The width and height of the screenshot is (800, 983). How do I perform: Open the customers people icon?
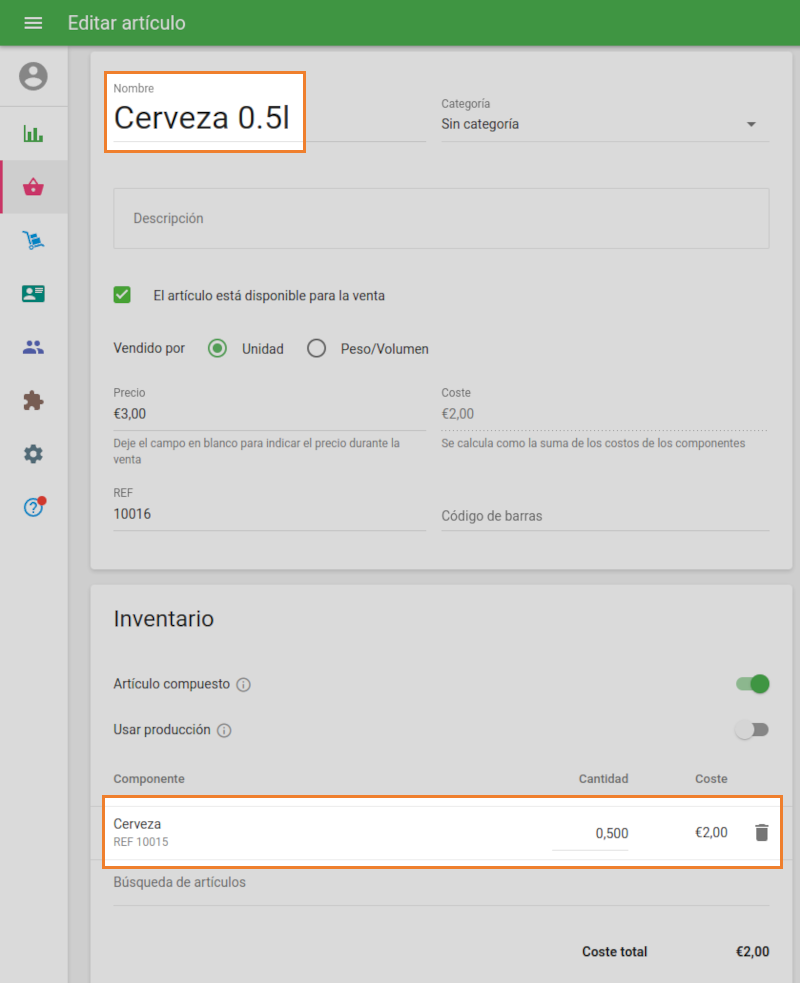(x=33, y=347)
